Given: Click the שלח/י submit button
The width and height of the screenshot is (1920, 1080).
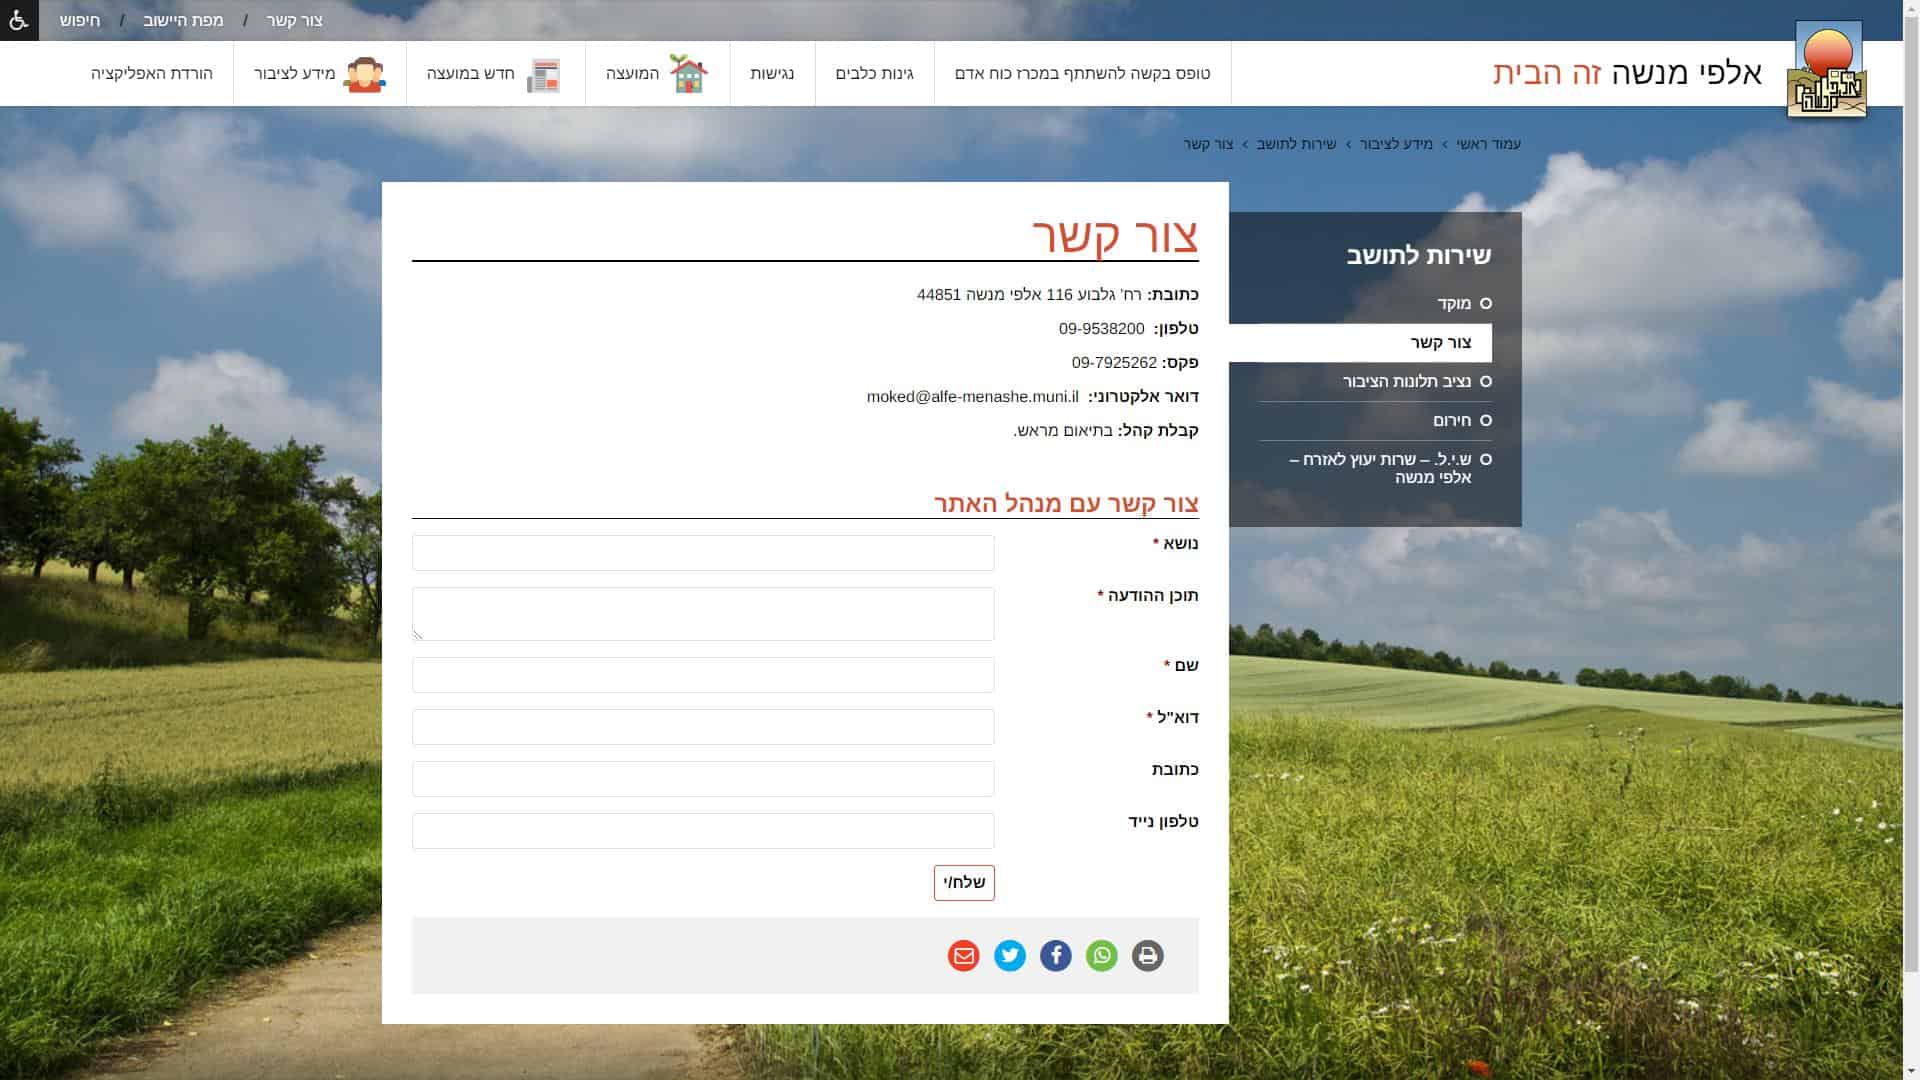Looking at the screenshot, I should click(x=964, y=883).
